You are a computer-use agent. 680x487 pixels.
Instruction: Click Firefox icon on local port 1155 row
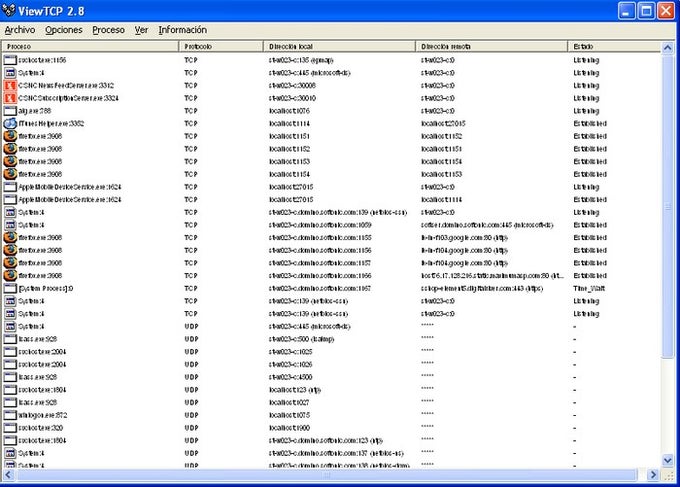tap(10, 238)
